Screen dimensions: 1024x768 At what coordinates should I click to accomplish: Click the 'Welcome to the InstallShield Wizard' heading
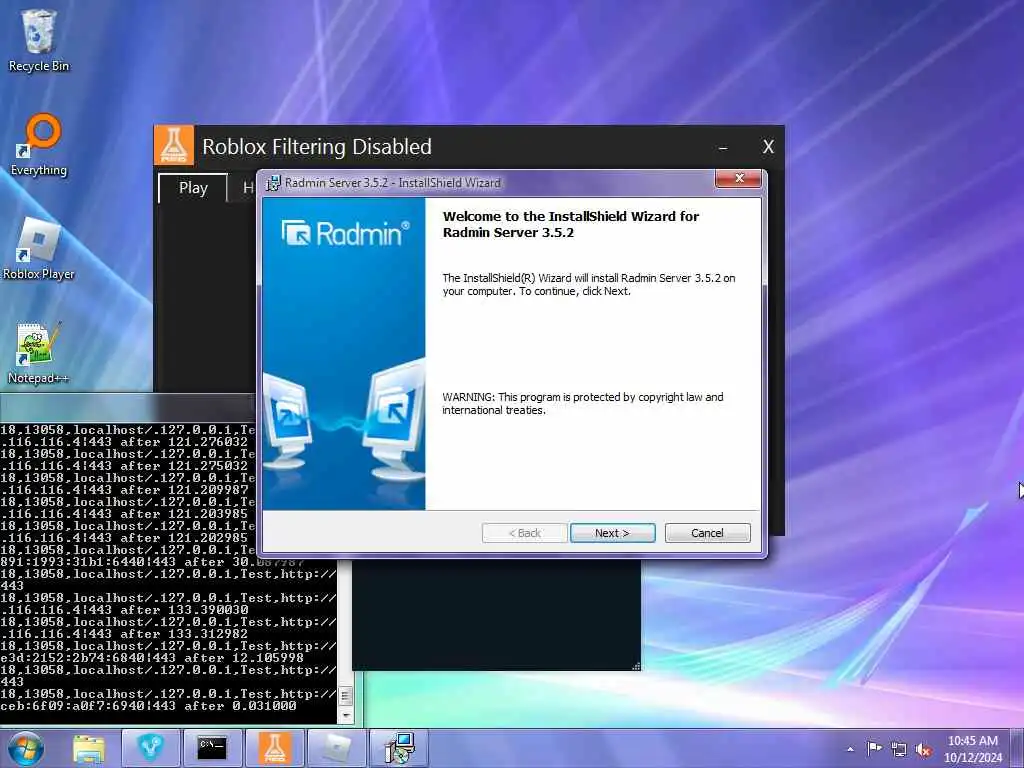tap(570, 224)
